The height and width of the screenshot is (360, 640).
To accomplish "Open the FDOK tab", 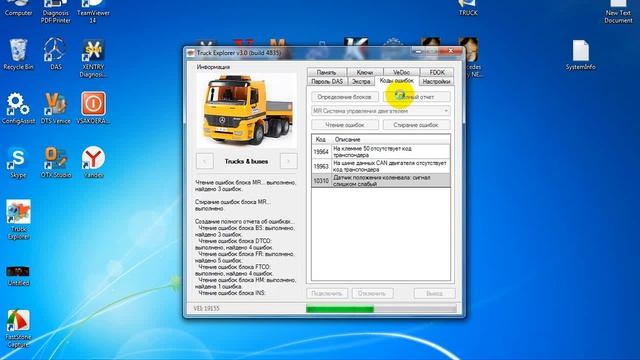I will point(437,72).
